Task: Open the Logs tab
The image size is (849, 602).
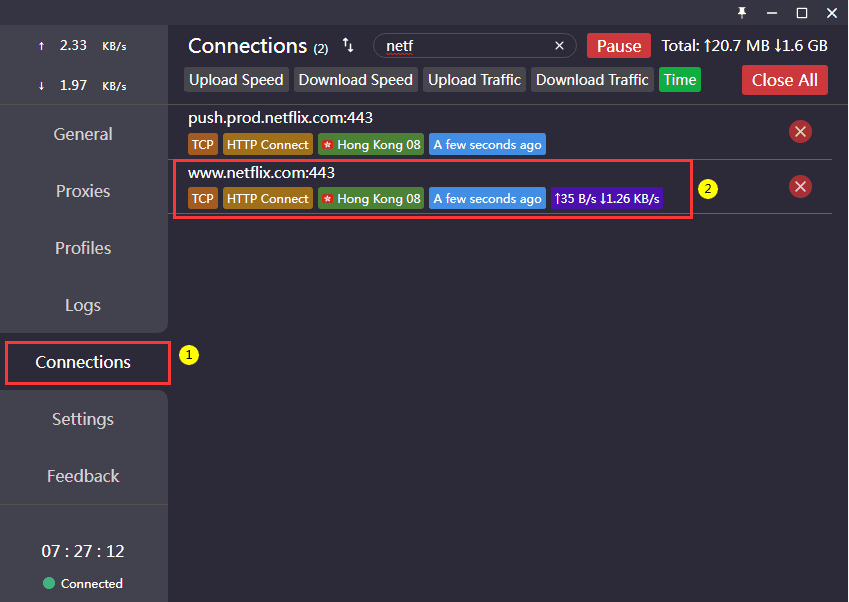Action: click(83, 305)
